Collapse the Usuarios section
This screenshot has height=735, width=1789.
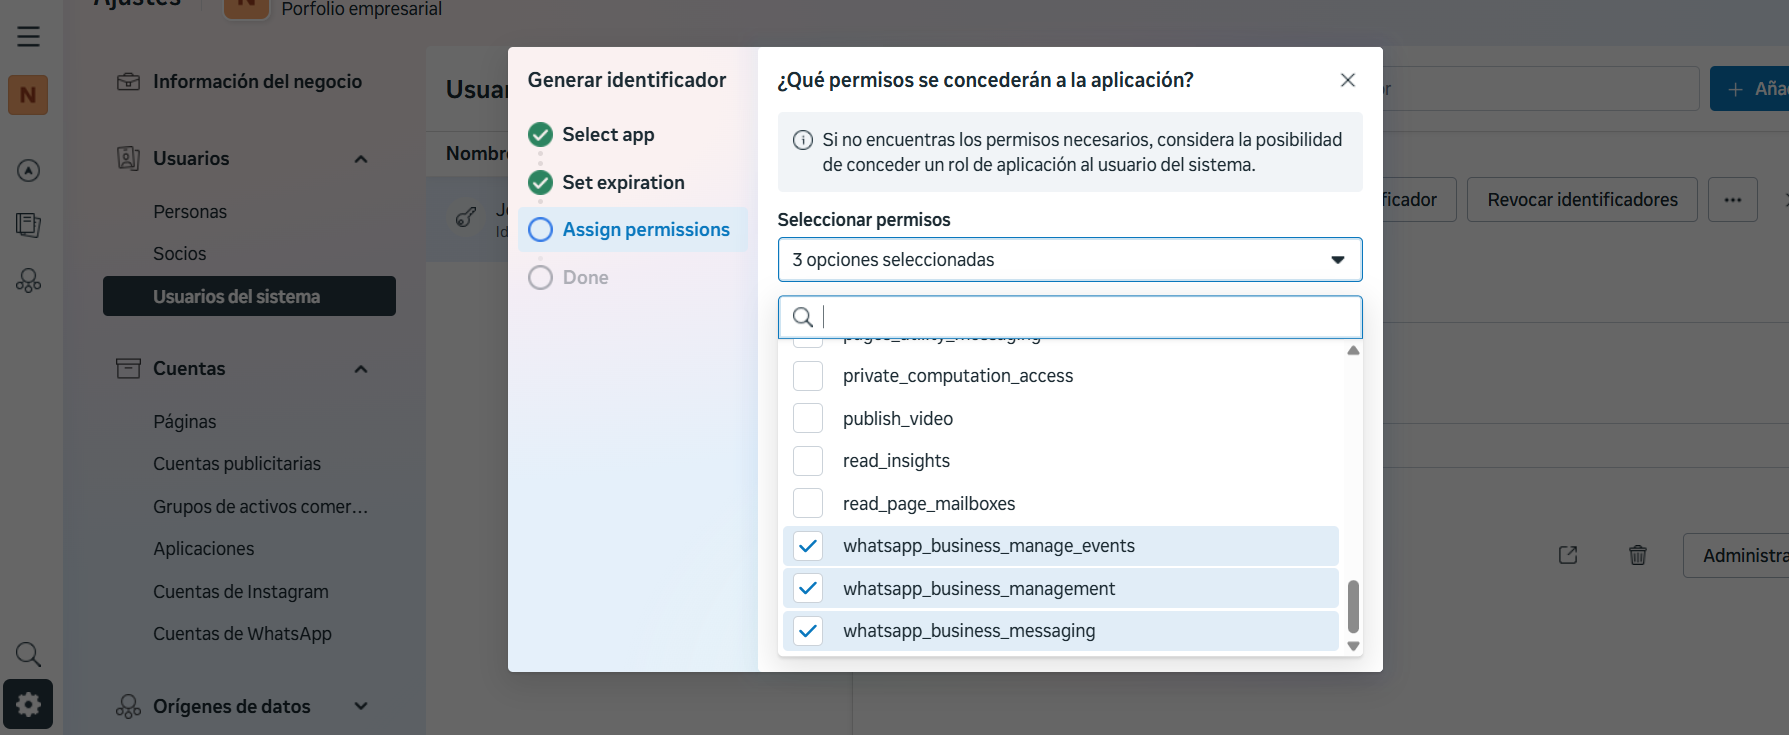pos(361,159)
